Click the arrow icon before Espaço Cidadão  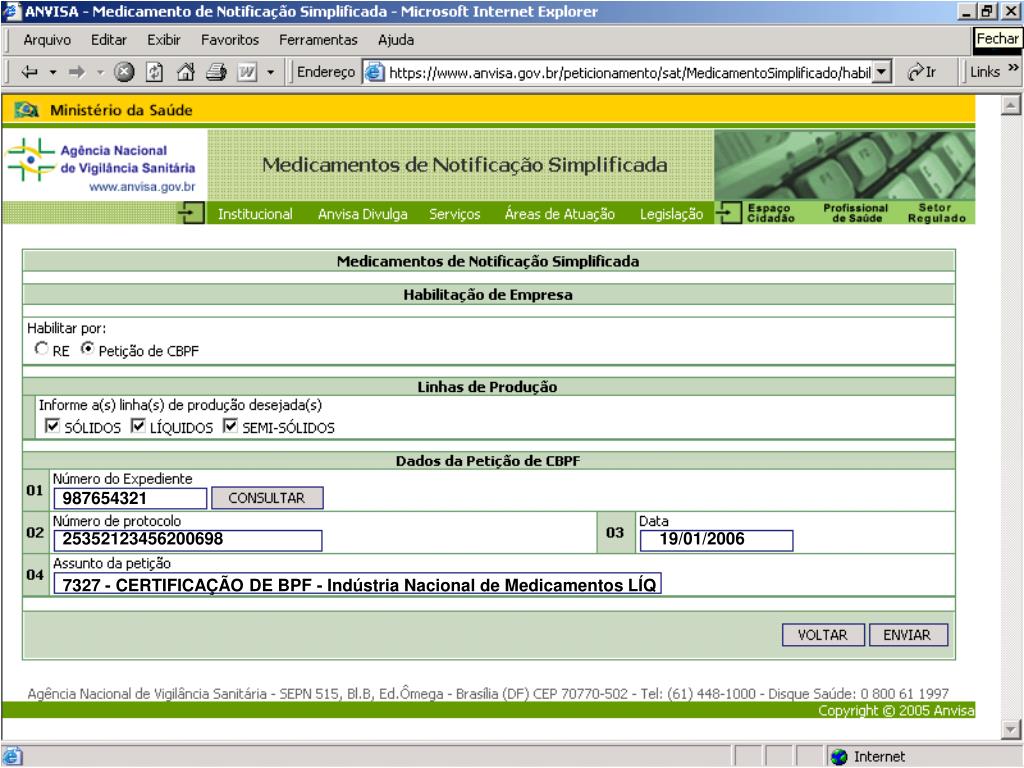(729, 213)
